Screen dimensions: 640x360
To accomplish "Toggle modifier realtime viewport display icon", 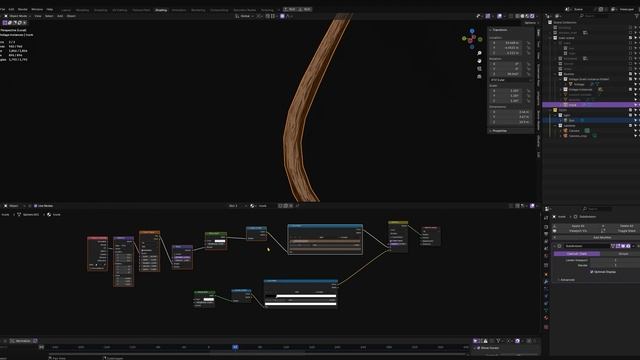I will point(623,246).
